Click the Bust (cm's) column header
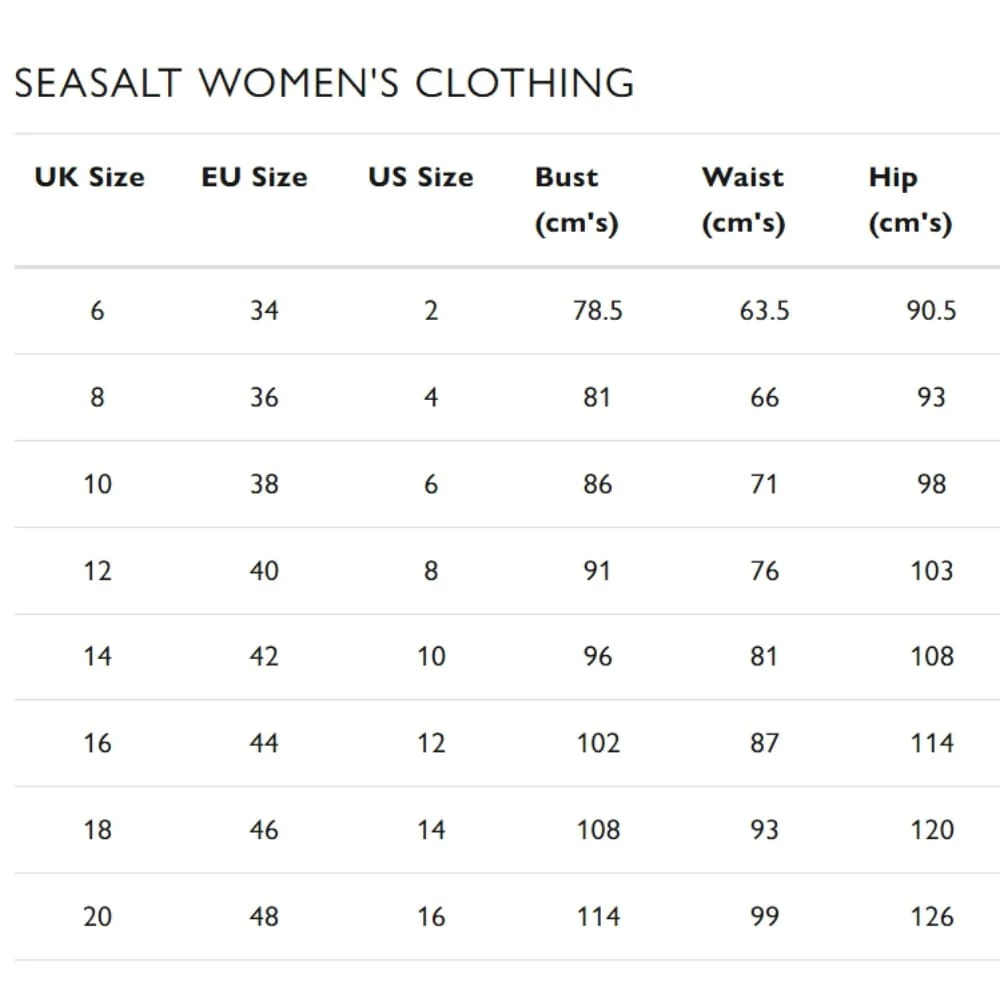Viewport: 1000px width, 1000px height. point(577,200)
